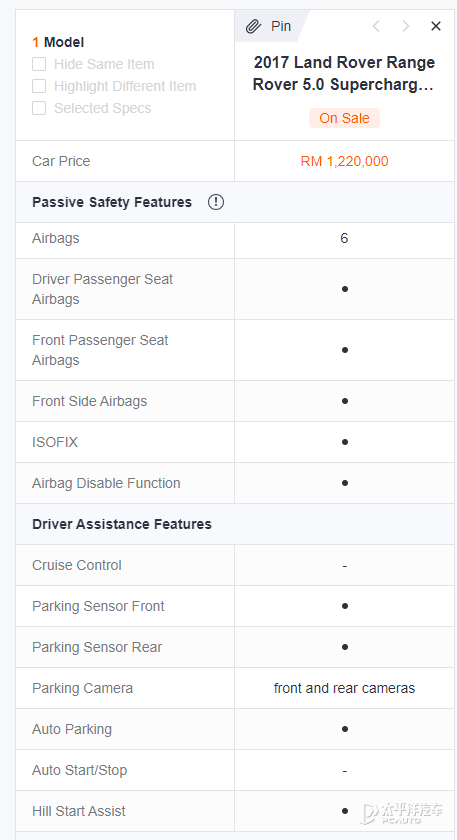Select the Parking Camera row value
This screenshot has height=840, width=457.
coord(344,688)
